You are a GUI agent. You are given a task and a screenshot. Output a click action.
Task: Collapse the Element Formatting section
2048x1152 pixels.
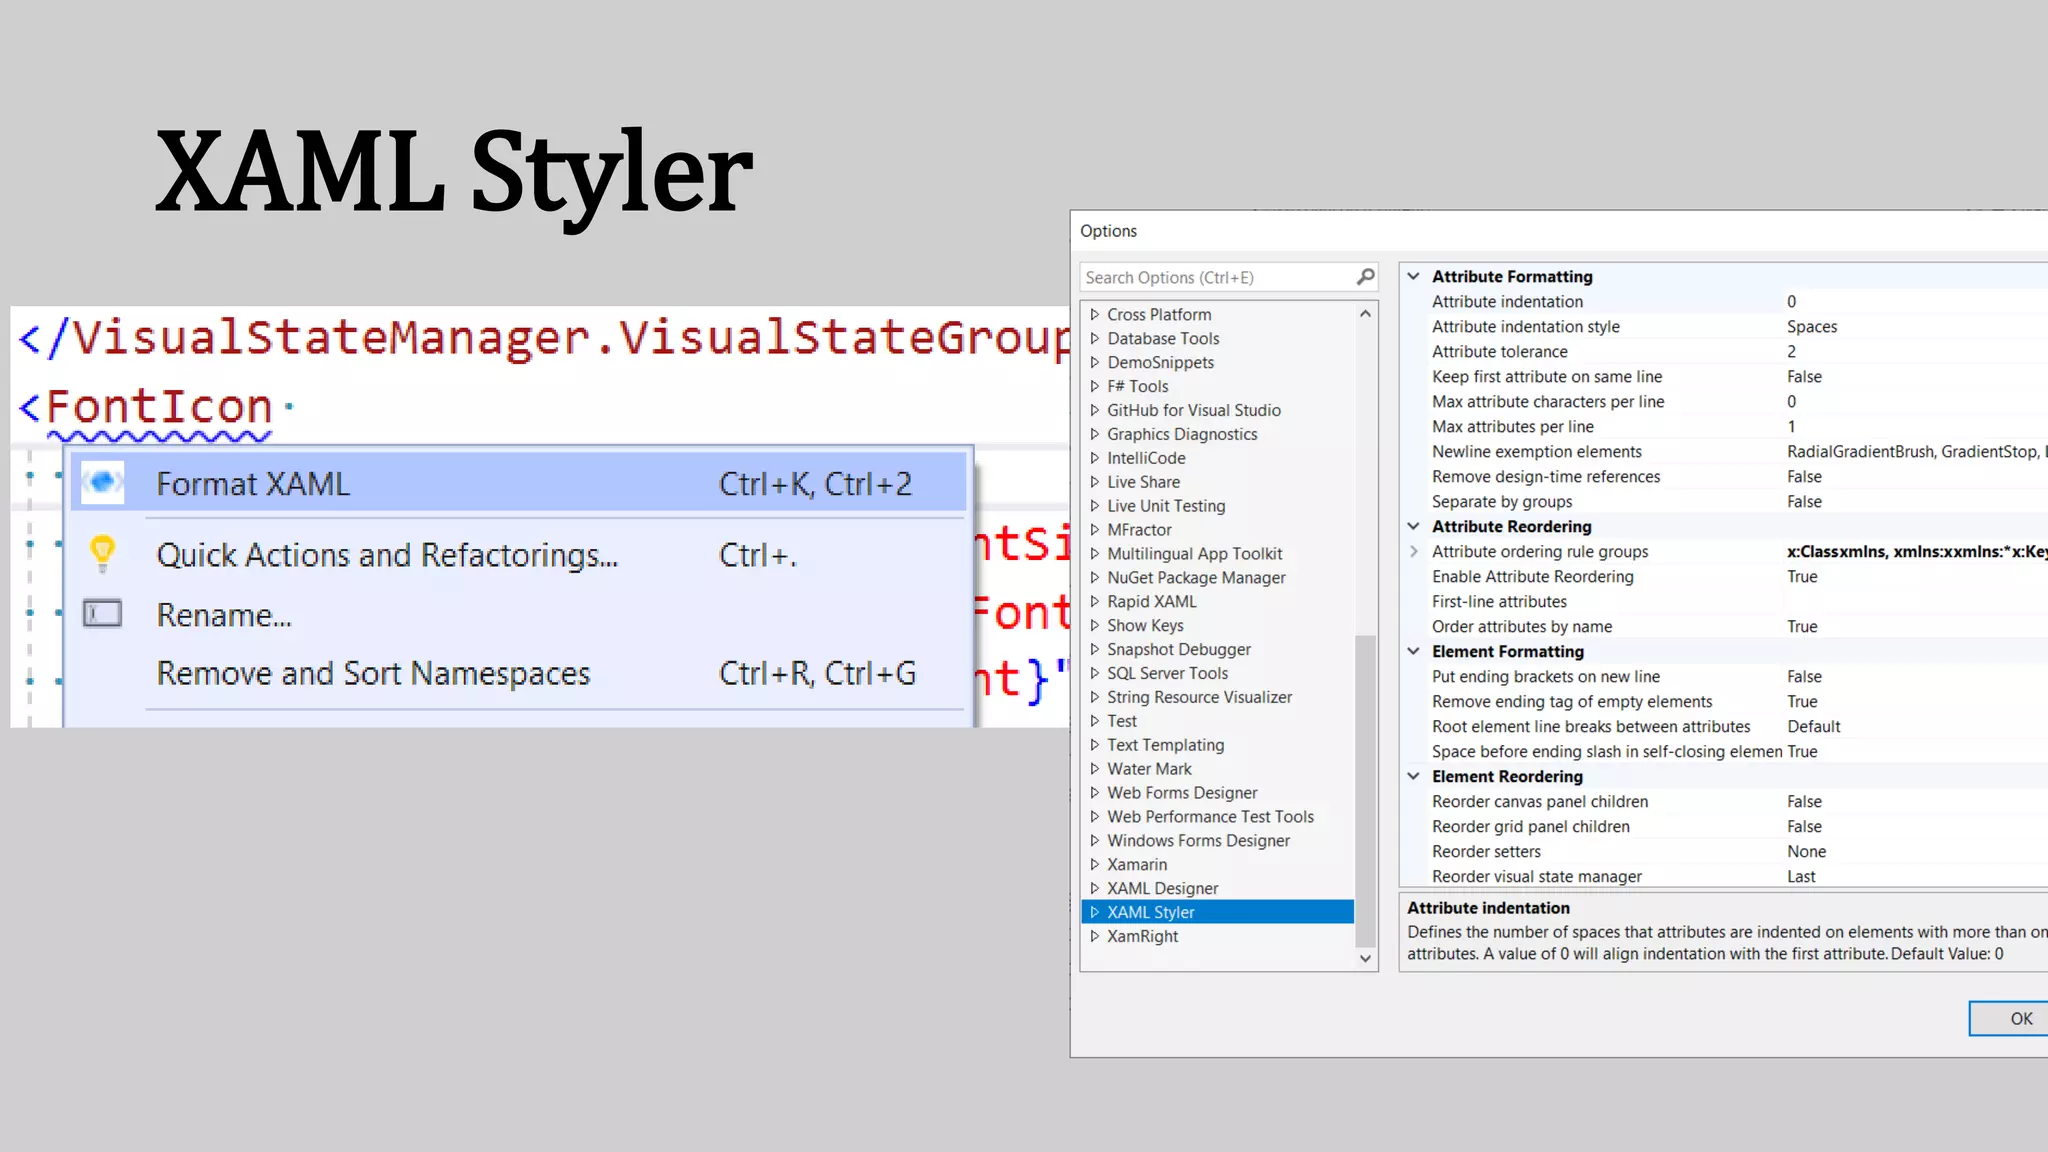[1414, 651]
